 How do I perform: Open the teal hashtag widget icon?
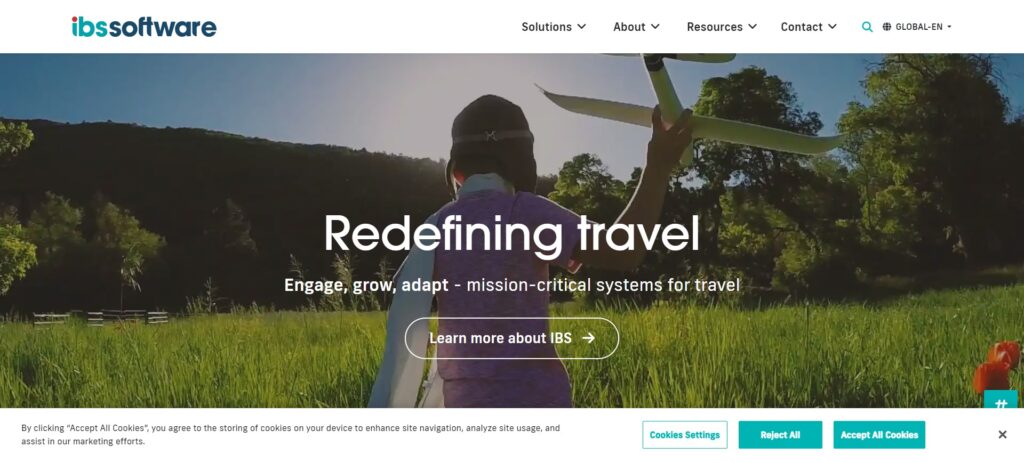(x=1000, y=401)
